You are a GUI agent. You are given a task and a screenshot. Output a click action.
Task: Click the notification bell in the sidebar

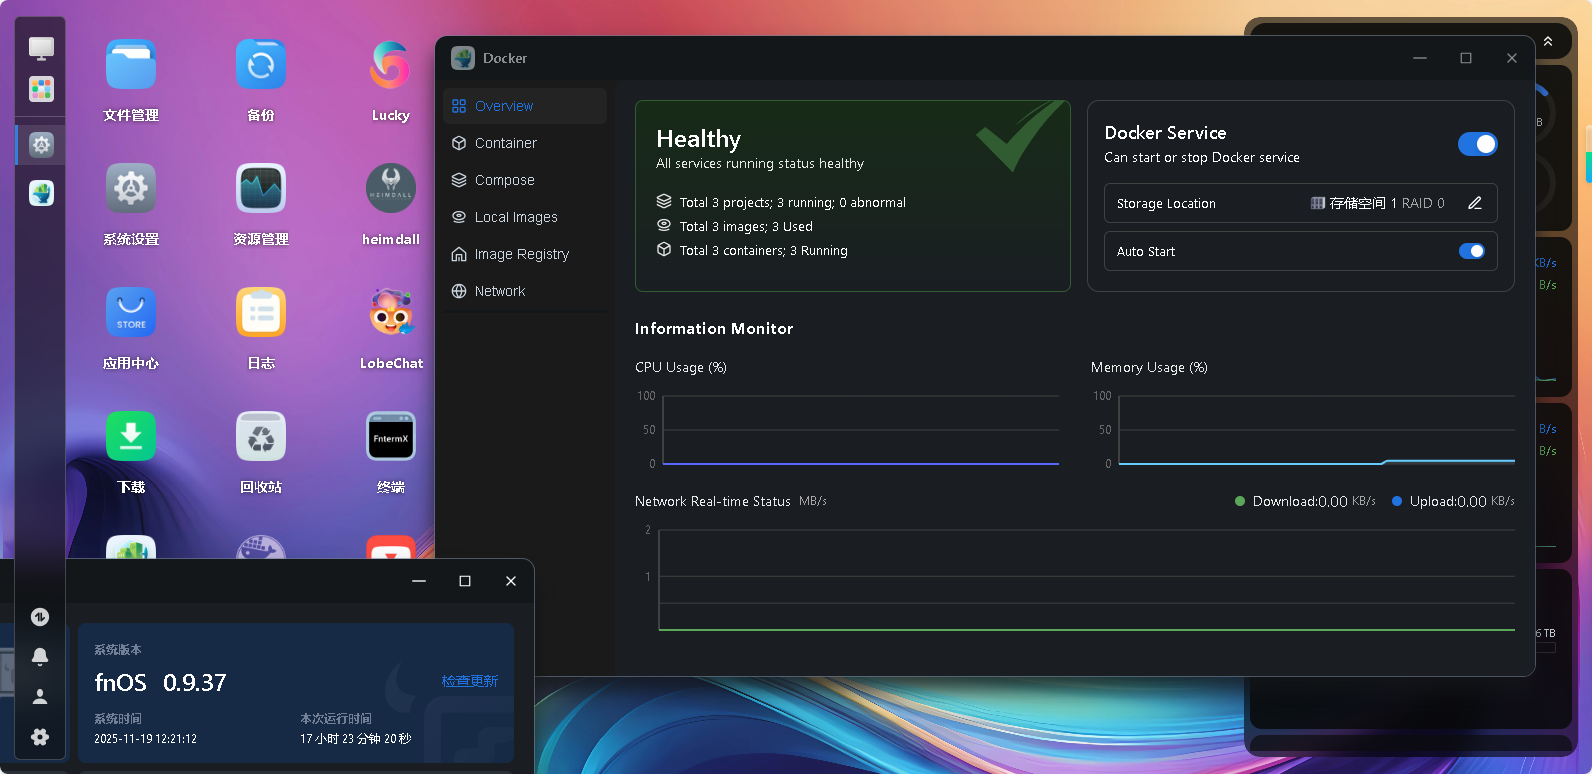click(x=40, y=657)
